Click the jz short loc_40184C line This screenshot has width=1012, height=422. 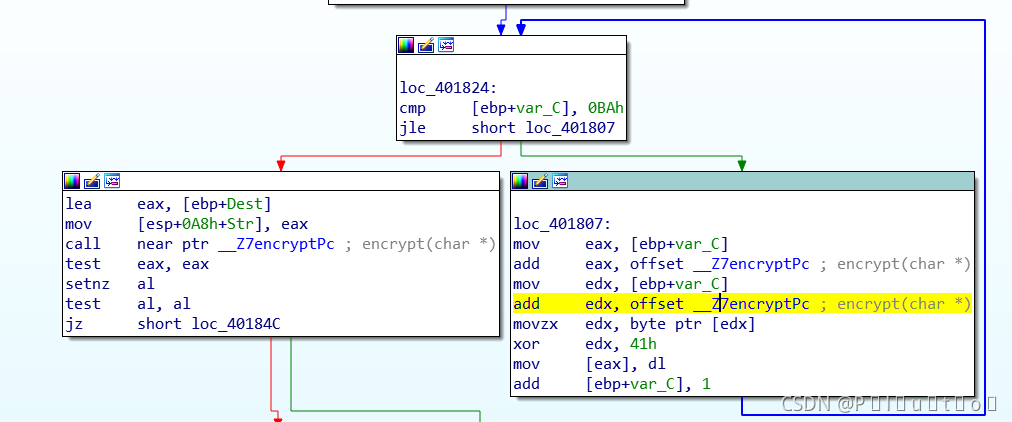click(172, 324)
